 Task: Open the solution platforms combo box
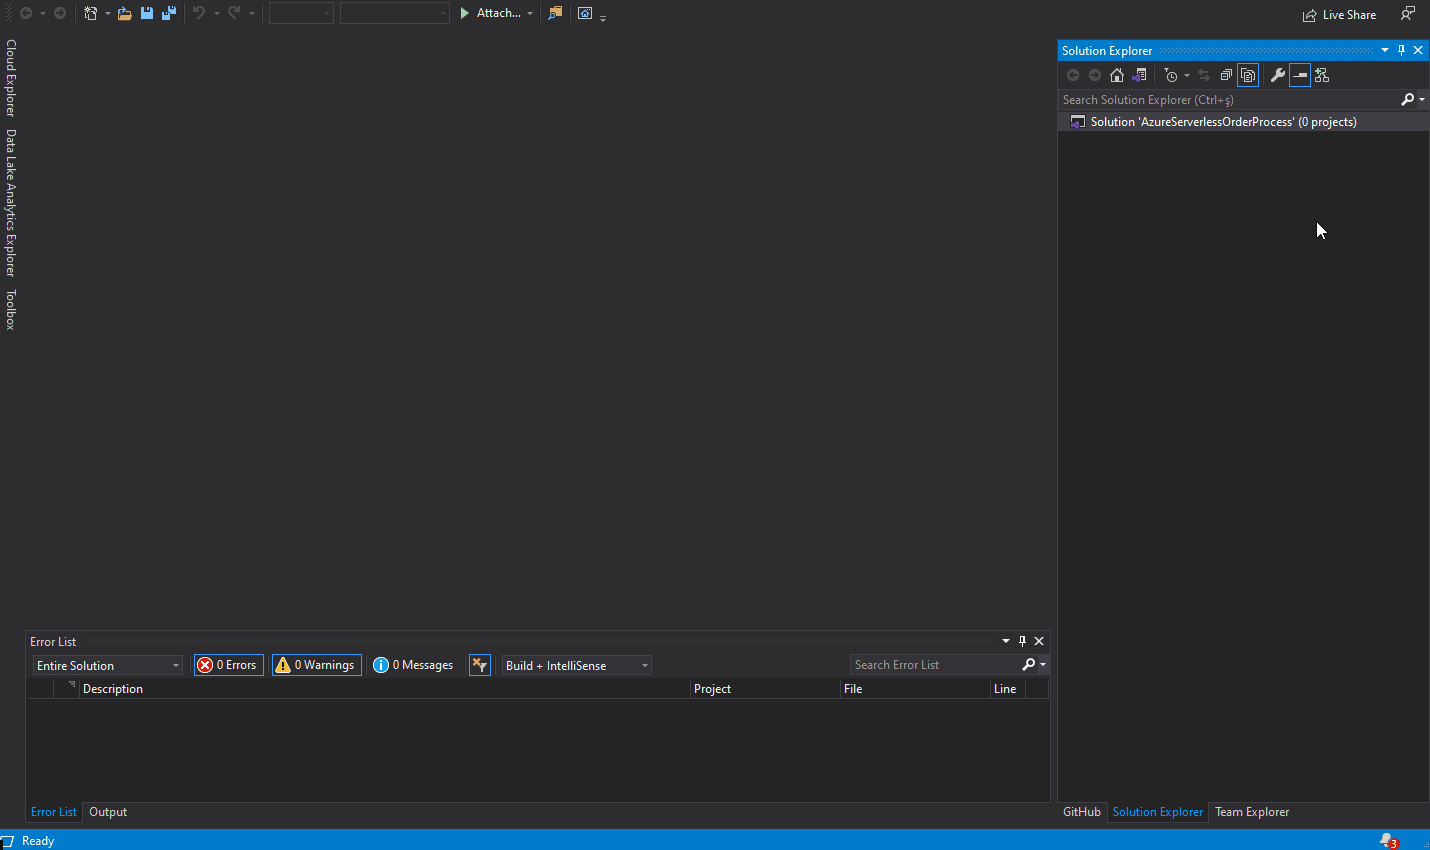(x=395, y=13)
